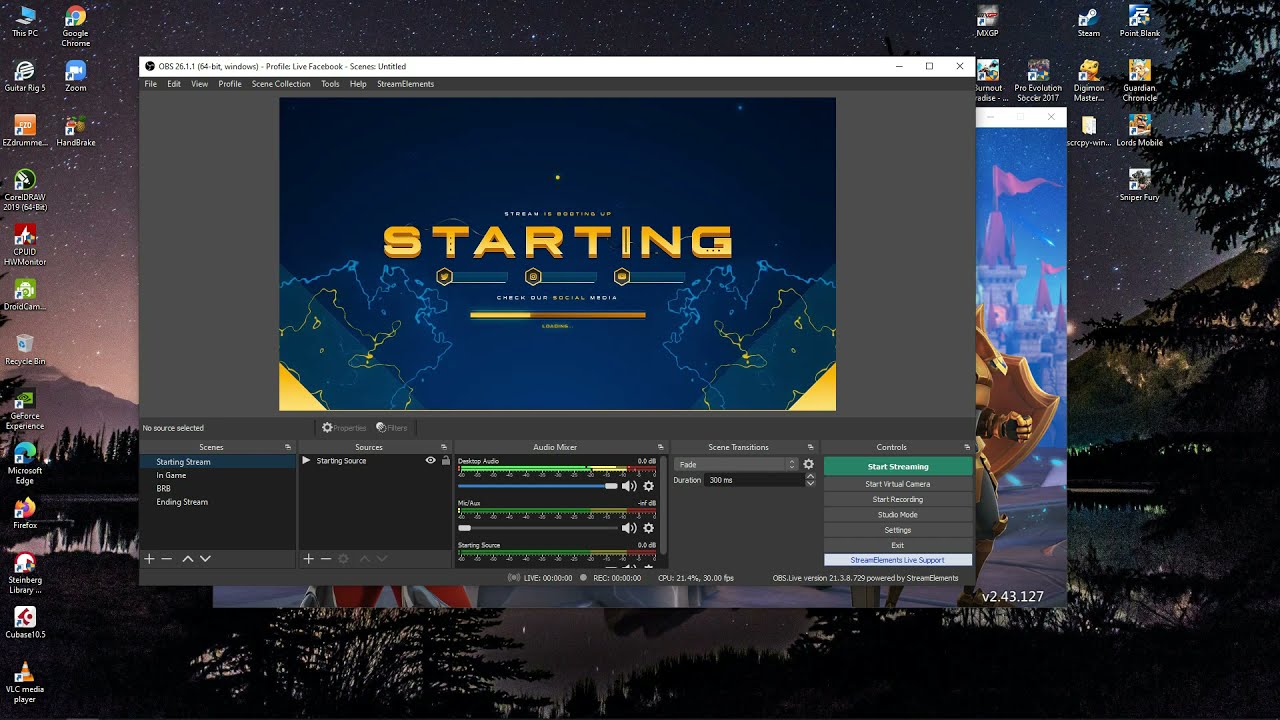1280x720 pixels.
Task: Click Start Virtual Camera button
Action: coord(898,484)
